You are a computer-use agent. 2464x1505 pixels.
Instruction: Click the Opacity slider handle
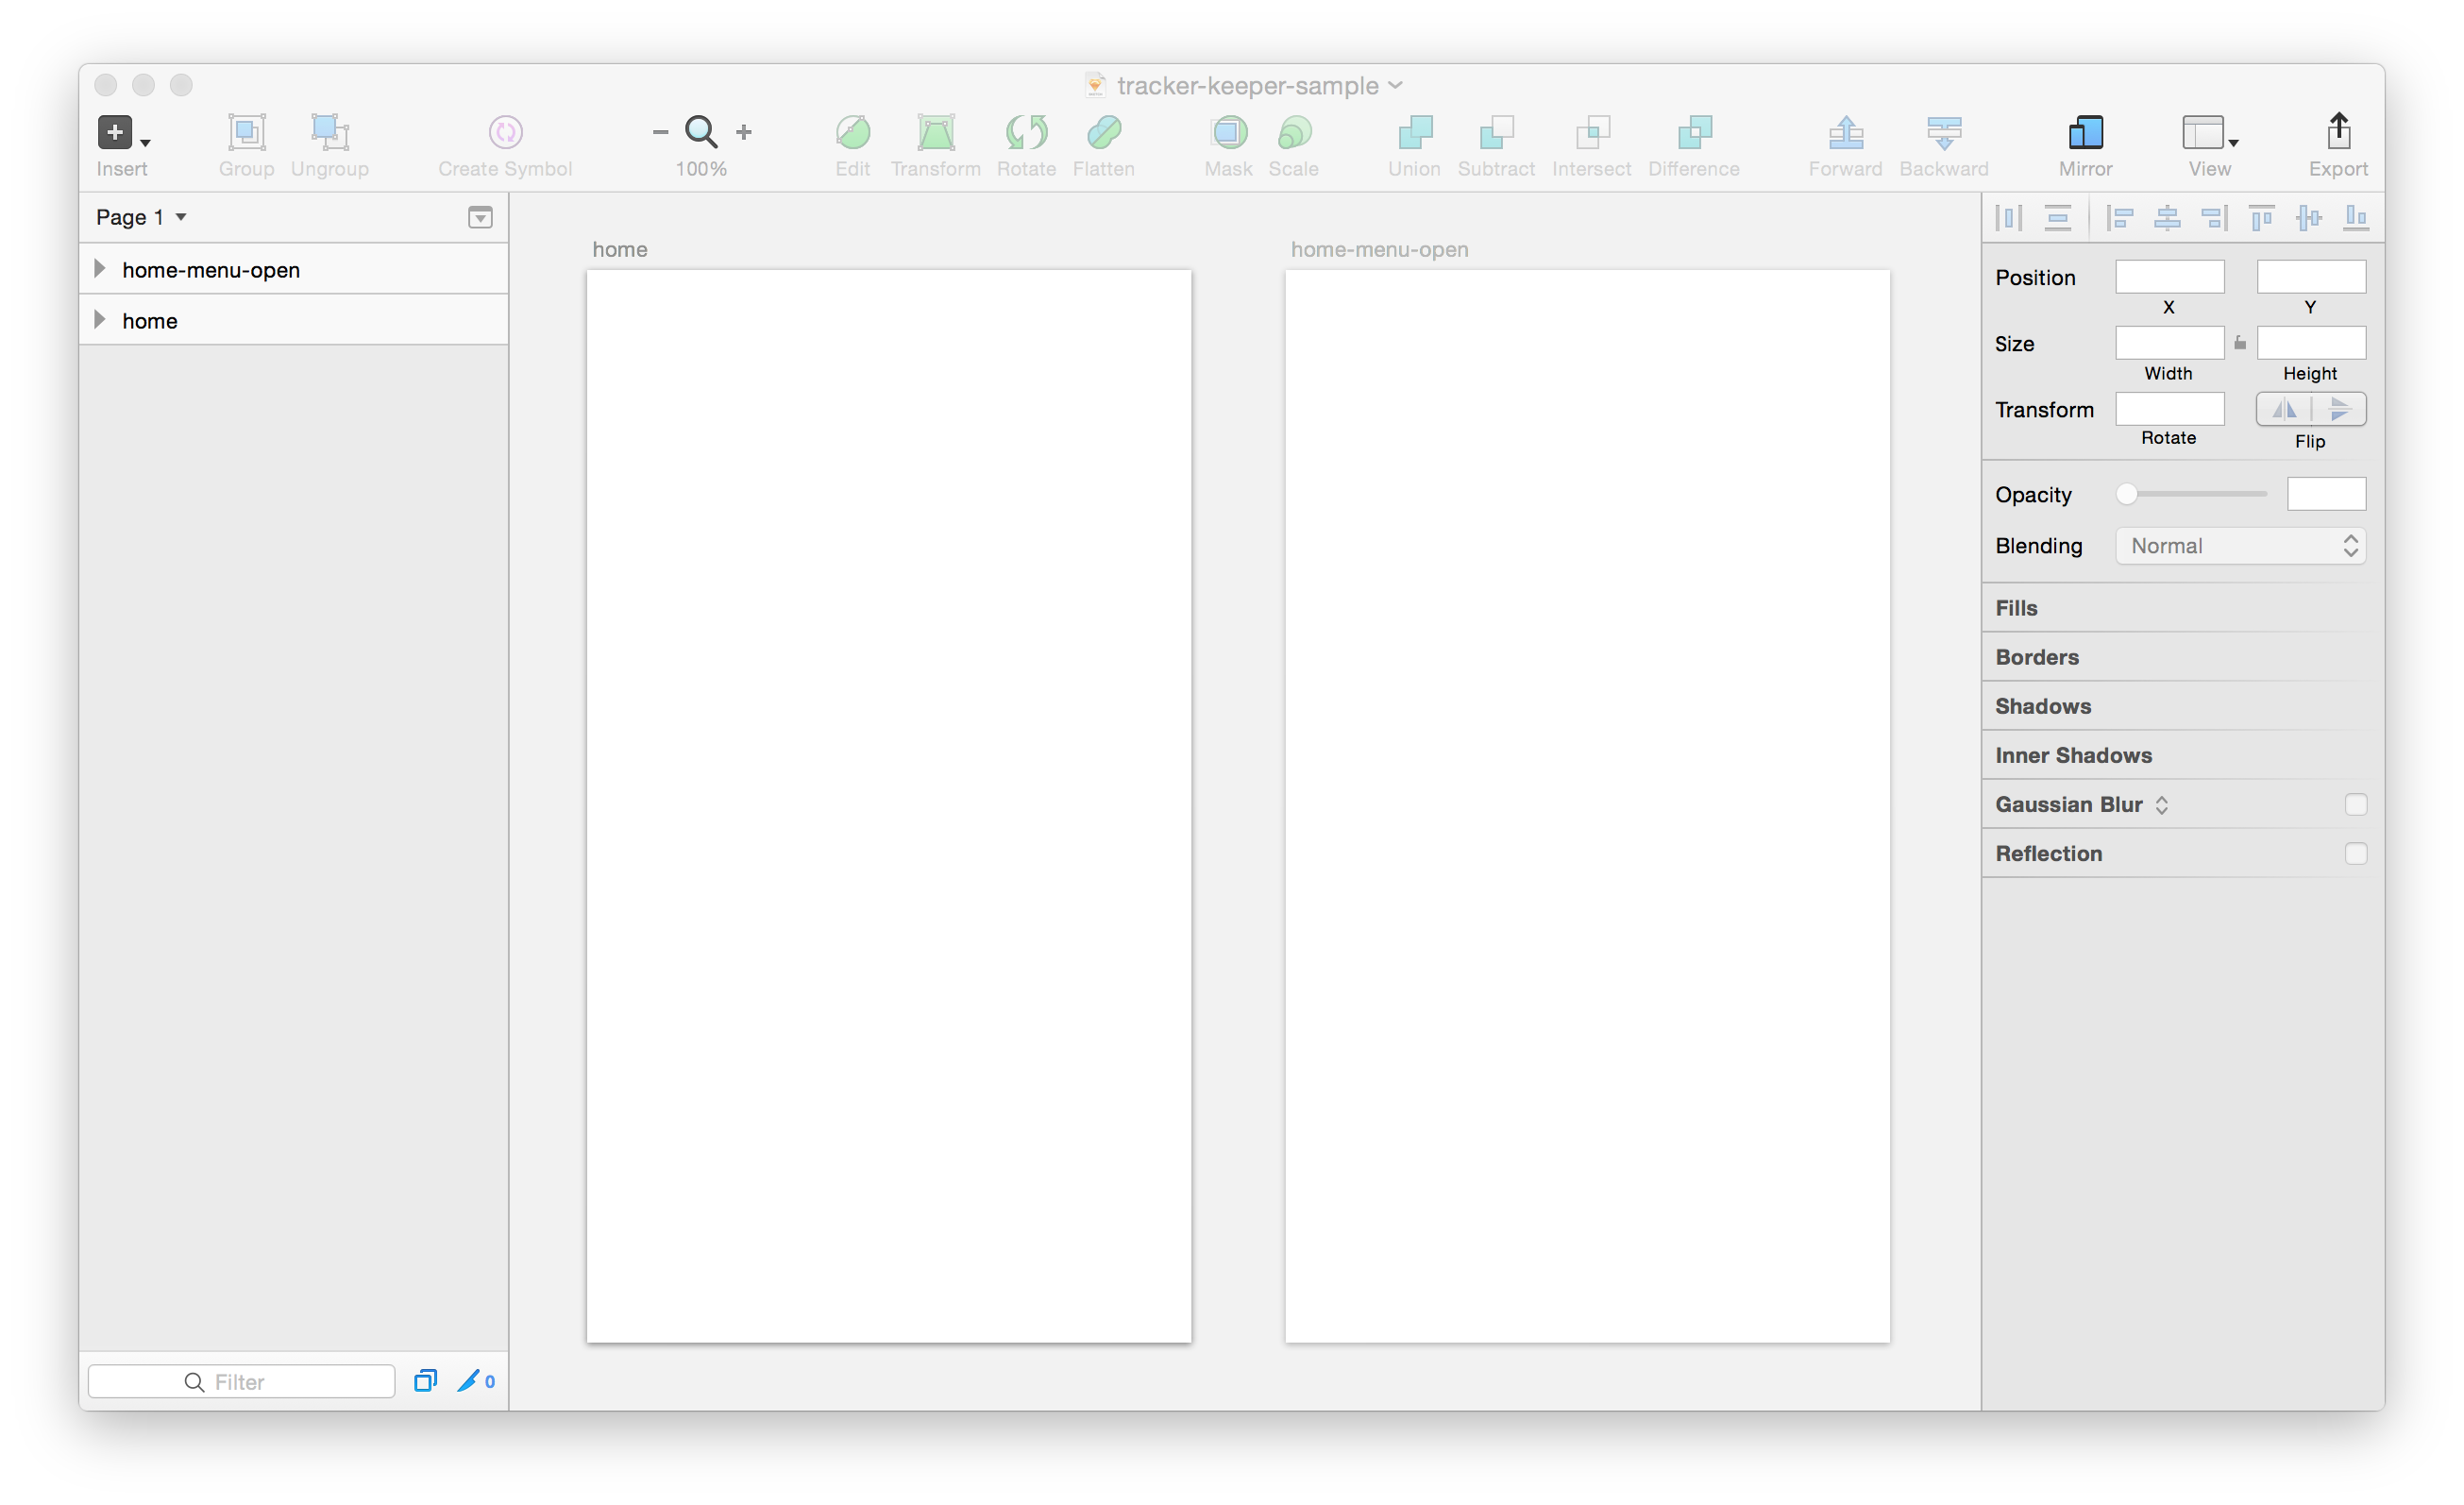pyautogui.click(x=2127, y=494)
